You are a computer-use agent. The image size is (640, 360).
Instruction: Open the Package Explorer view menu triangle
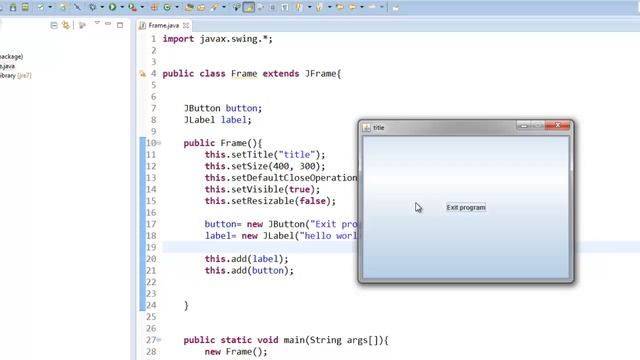click(97, 23)
